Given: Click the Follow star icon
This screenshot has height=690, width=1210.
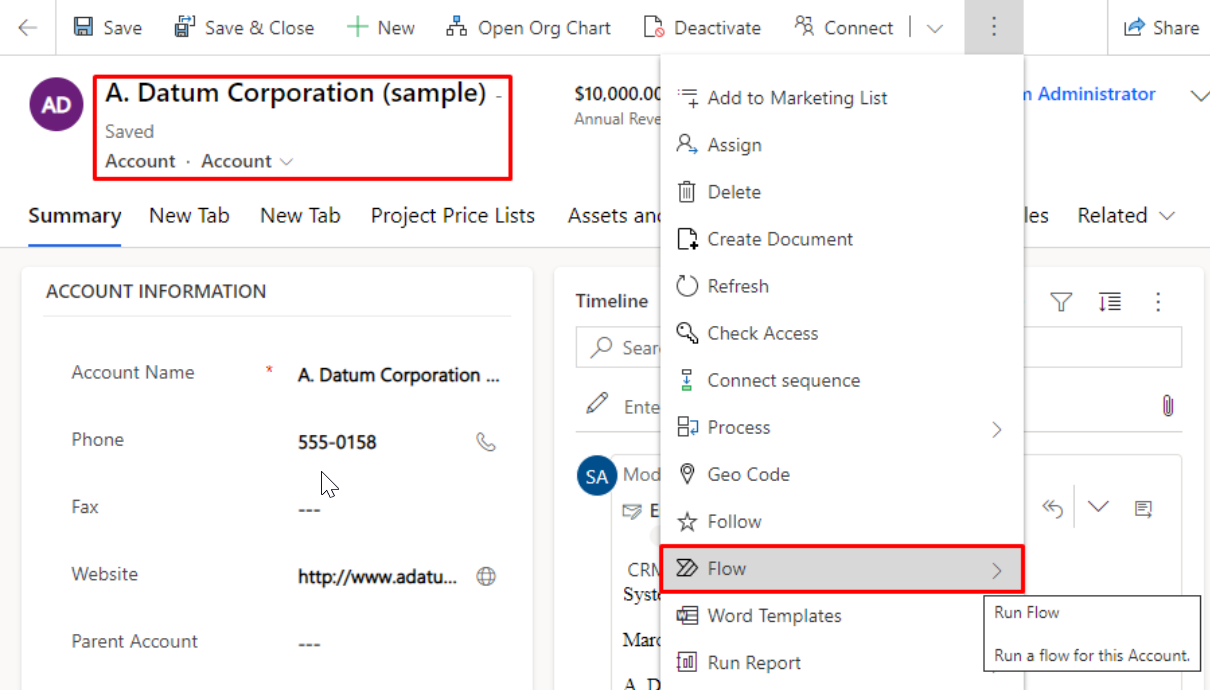Looking at the screenshot, I should point(687,522).
